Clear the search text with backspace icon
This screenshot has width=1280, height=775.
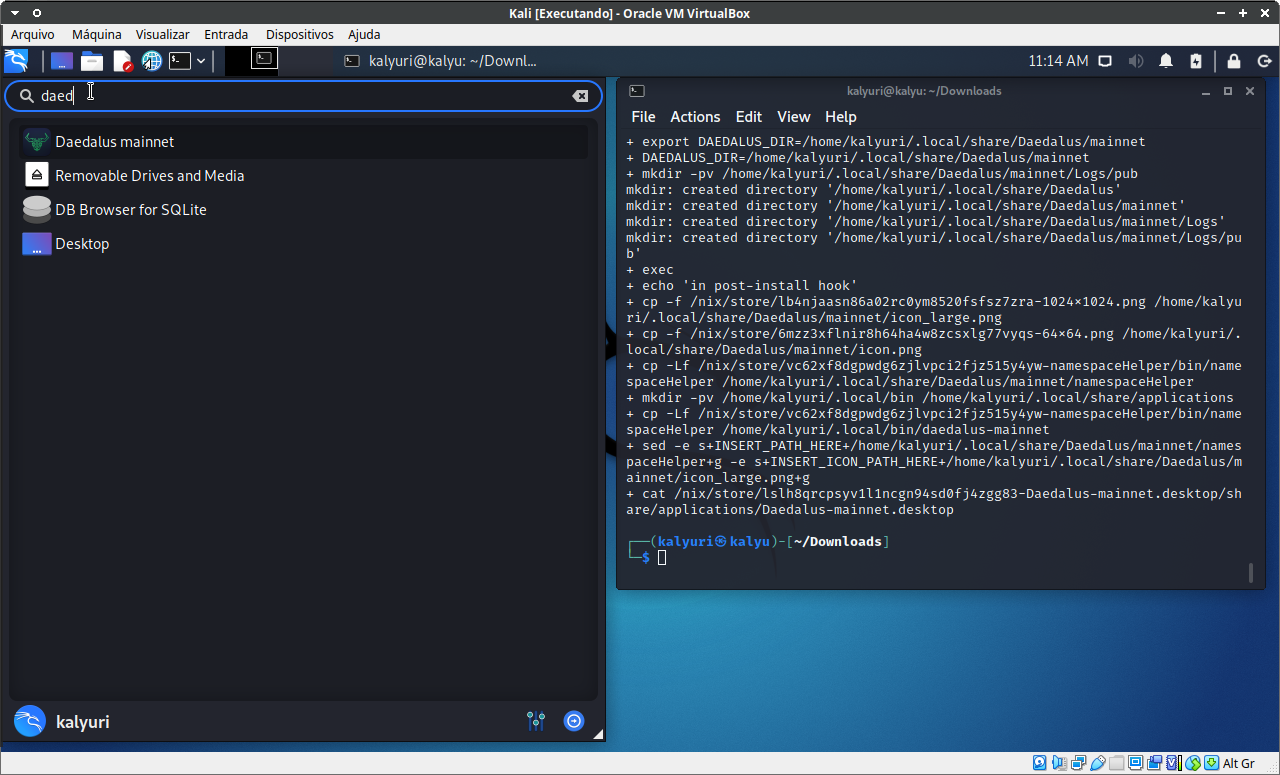click(580, 96)
